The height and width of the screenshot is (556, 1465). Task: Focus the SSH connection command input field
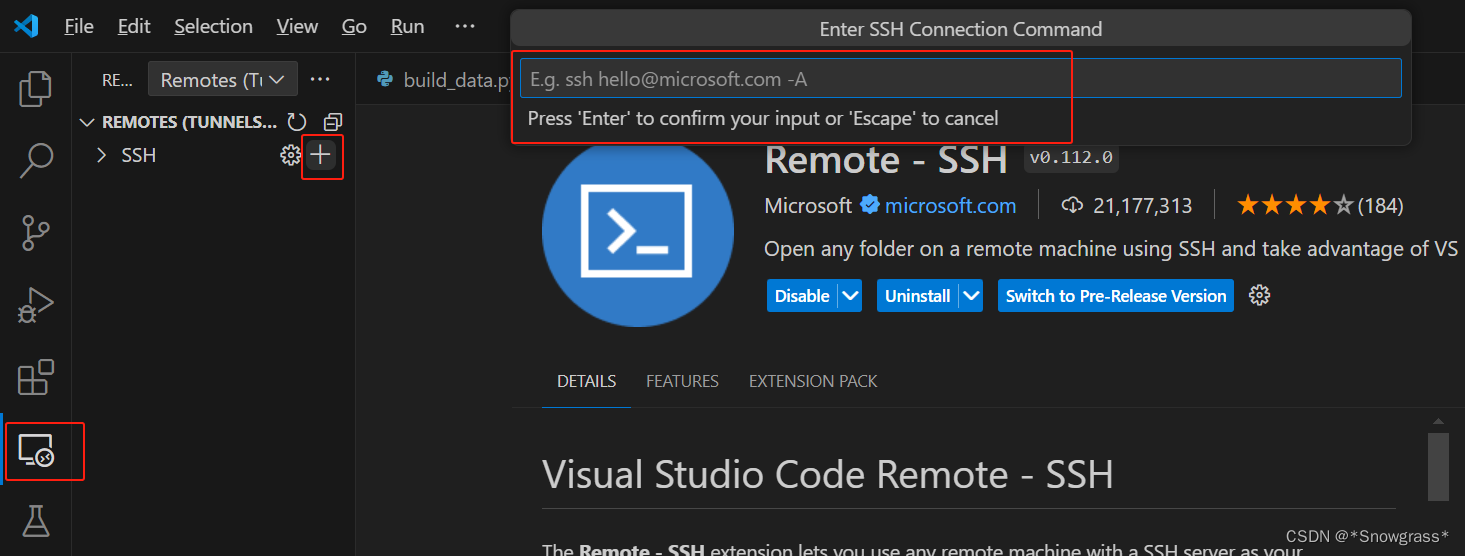(x=960, y=79)
